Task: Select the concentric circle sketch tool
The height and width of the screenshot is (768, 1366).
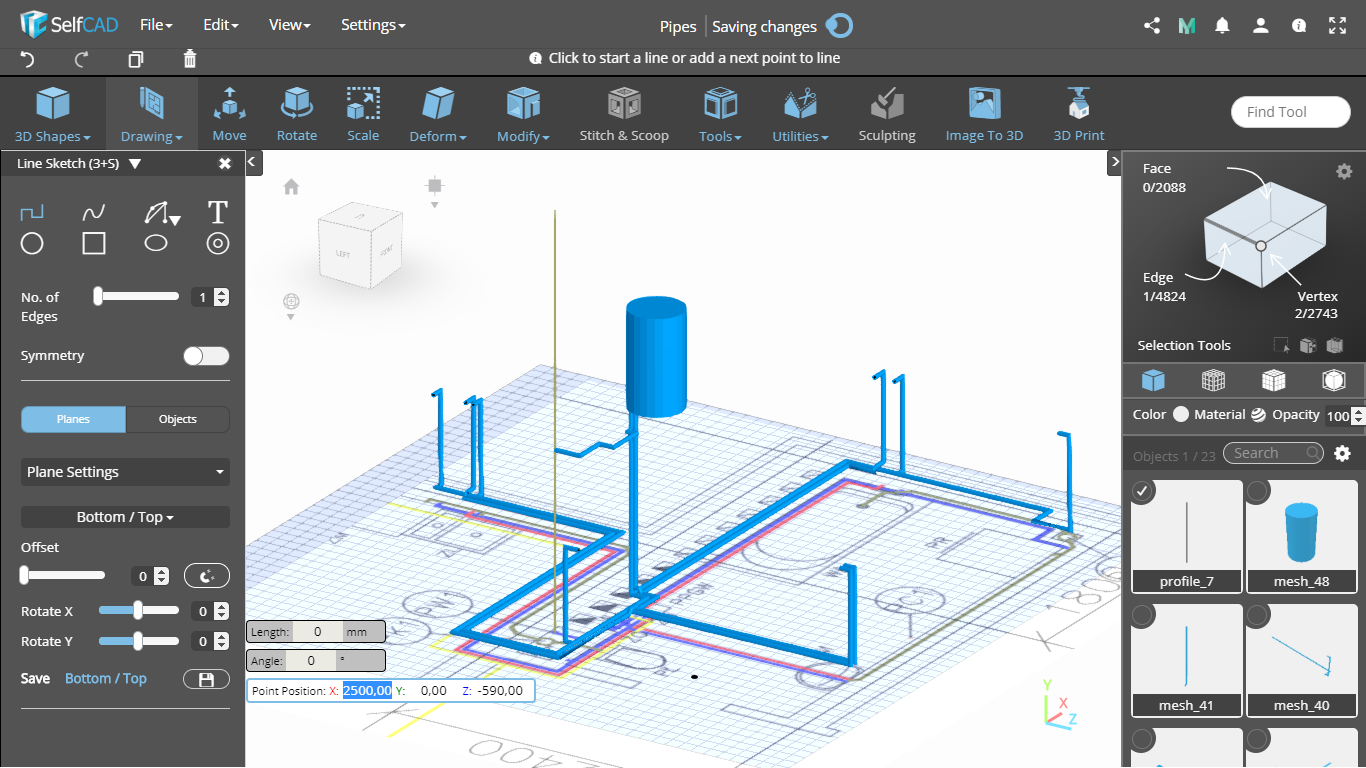Action: [x=218, y=243]
